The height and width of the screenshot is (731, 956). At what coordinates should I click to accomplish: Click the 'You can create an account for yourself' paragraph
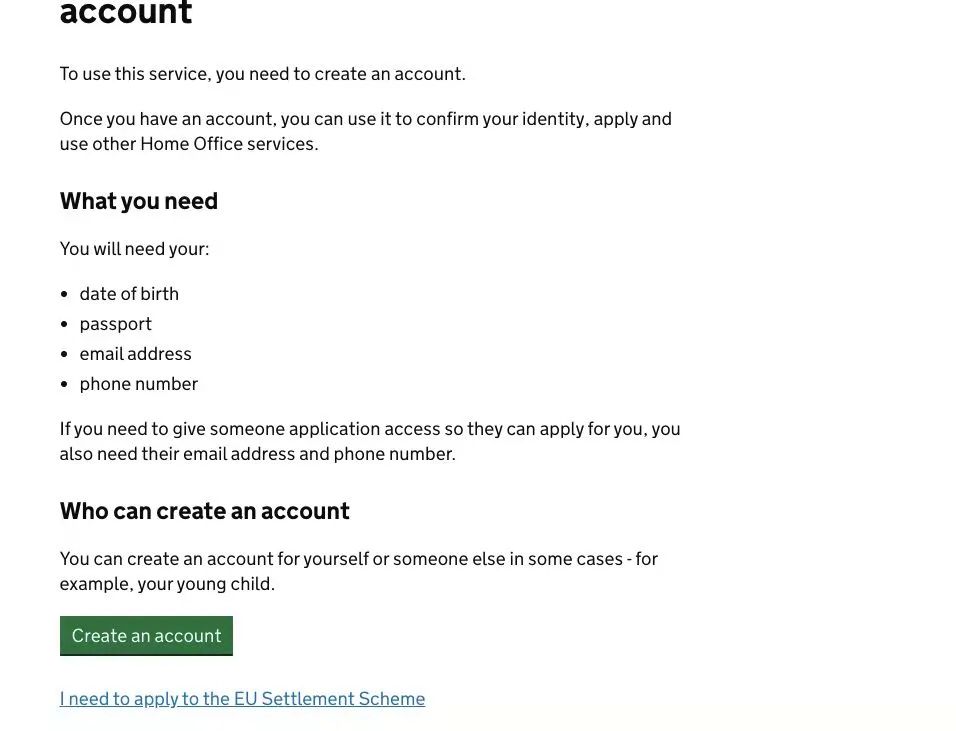coord(358,571)
